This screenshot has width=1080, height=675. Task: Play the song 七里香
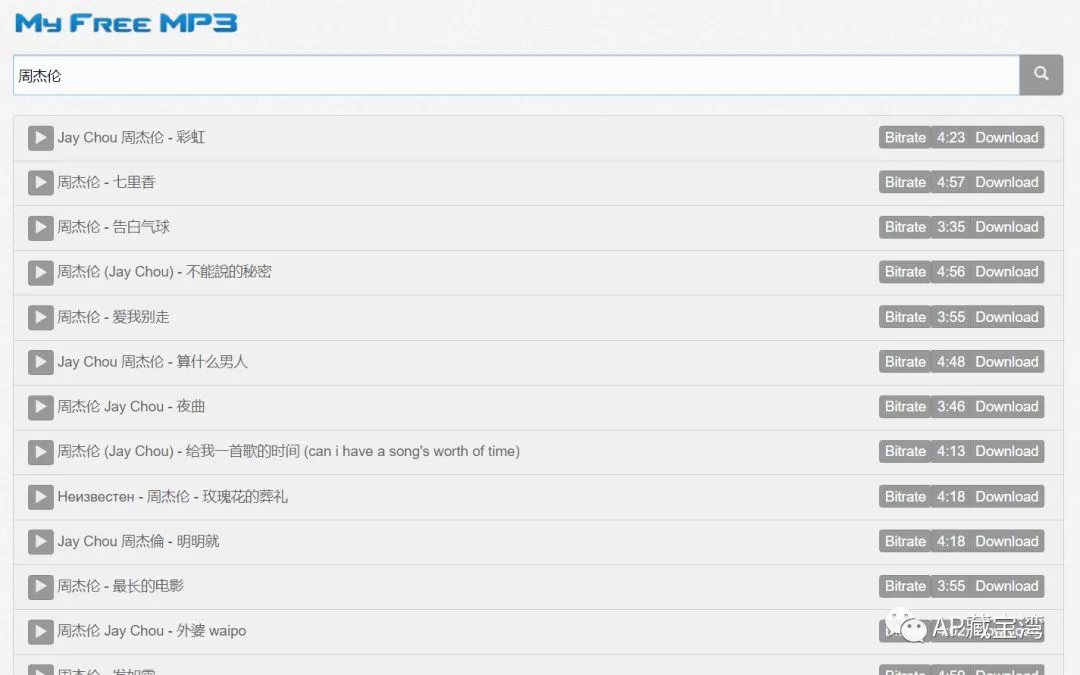click(x=41, y=183)
